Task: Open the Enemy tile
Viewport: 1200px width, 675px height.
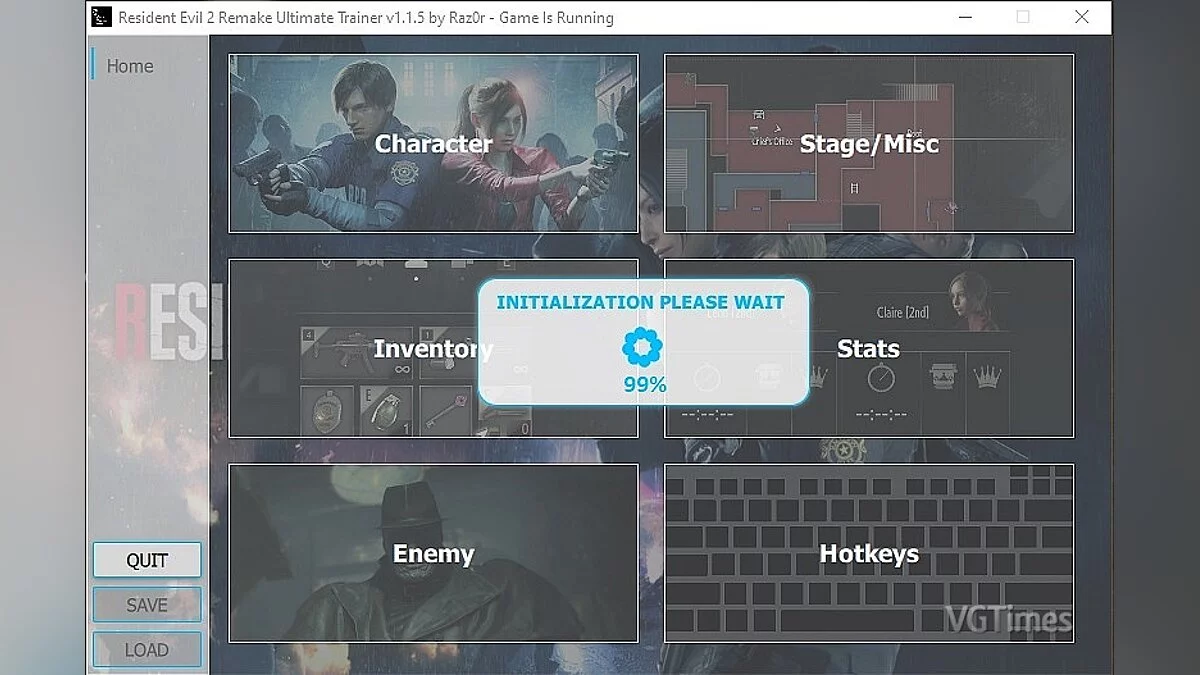Action: (x=433, y=553)
